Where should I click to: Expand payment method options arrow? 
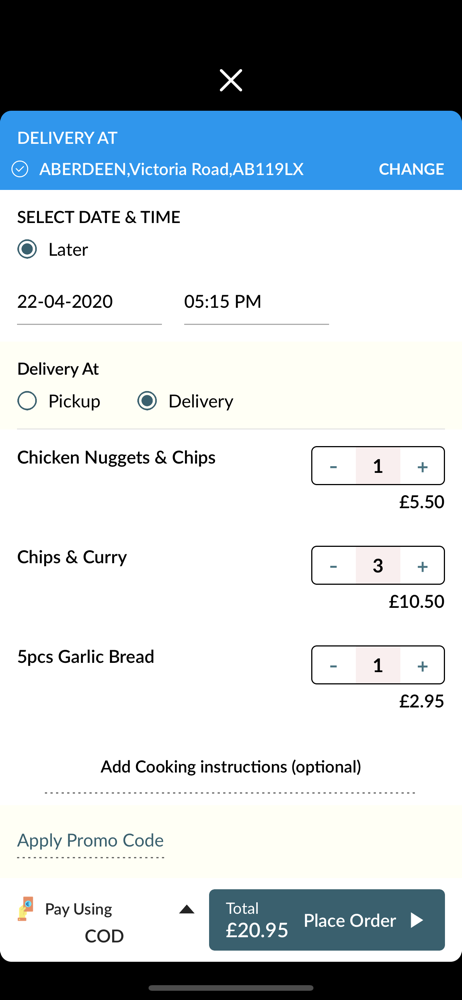tap(186, 909)
